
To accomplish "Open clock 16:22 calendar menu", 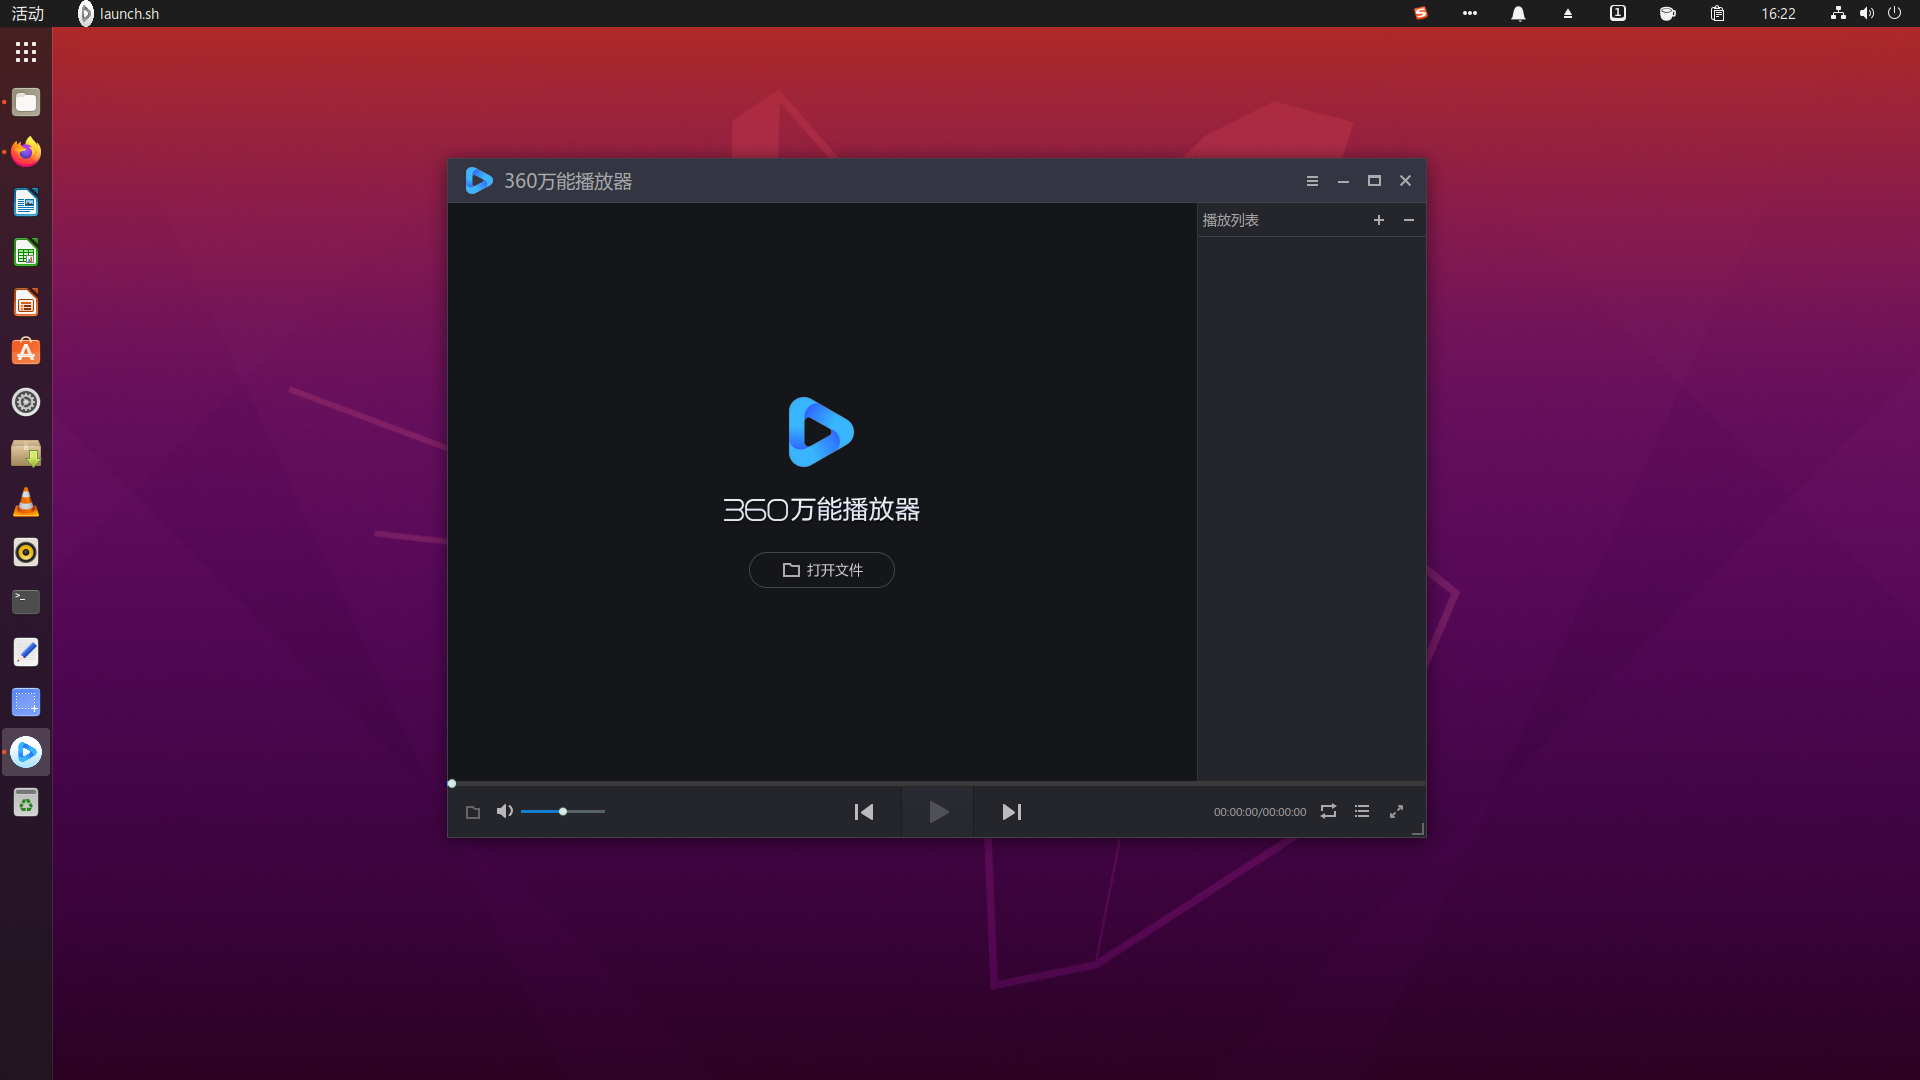I will coord(1778,13).
